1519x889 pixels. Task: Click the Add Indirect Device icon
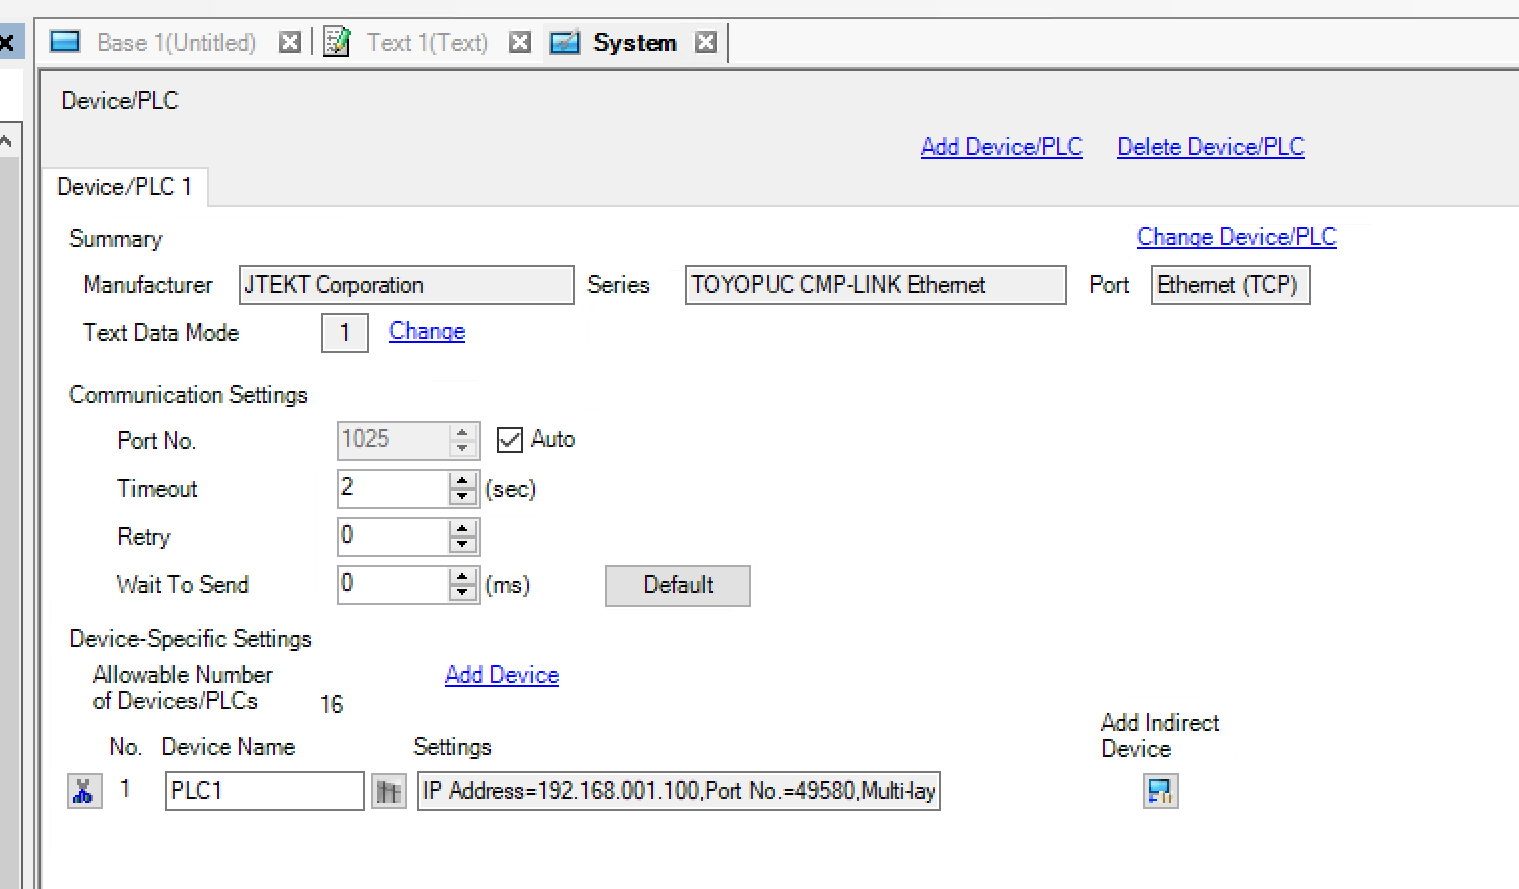[1160, 791]
